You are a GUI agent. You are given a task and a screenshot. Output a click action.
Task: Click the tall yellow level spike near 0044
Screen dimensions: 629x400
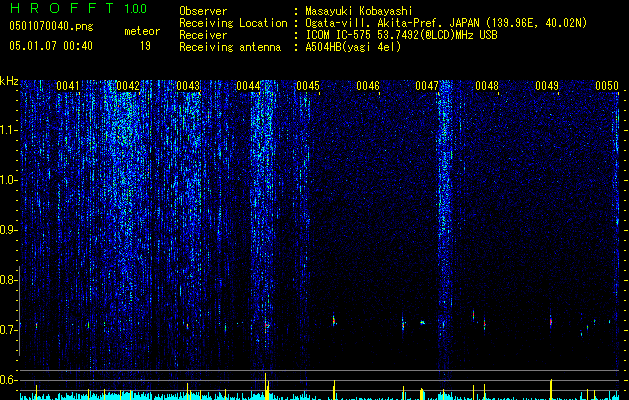coord(265,386)
